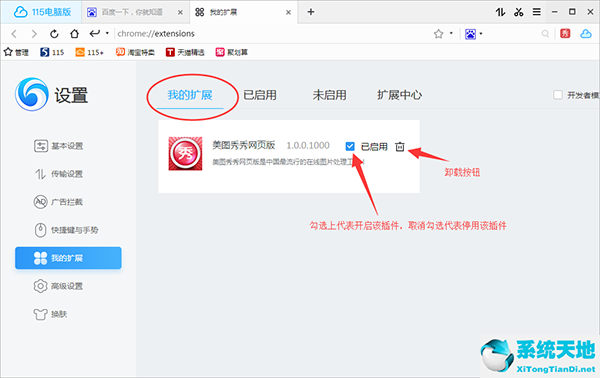The width and height of the screenshot is (600, 378).
Task: Open the 管理 bookmarks manager
Action: [16, 52]
